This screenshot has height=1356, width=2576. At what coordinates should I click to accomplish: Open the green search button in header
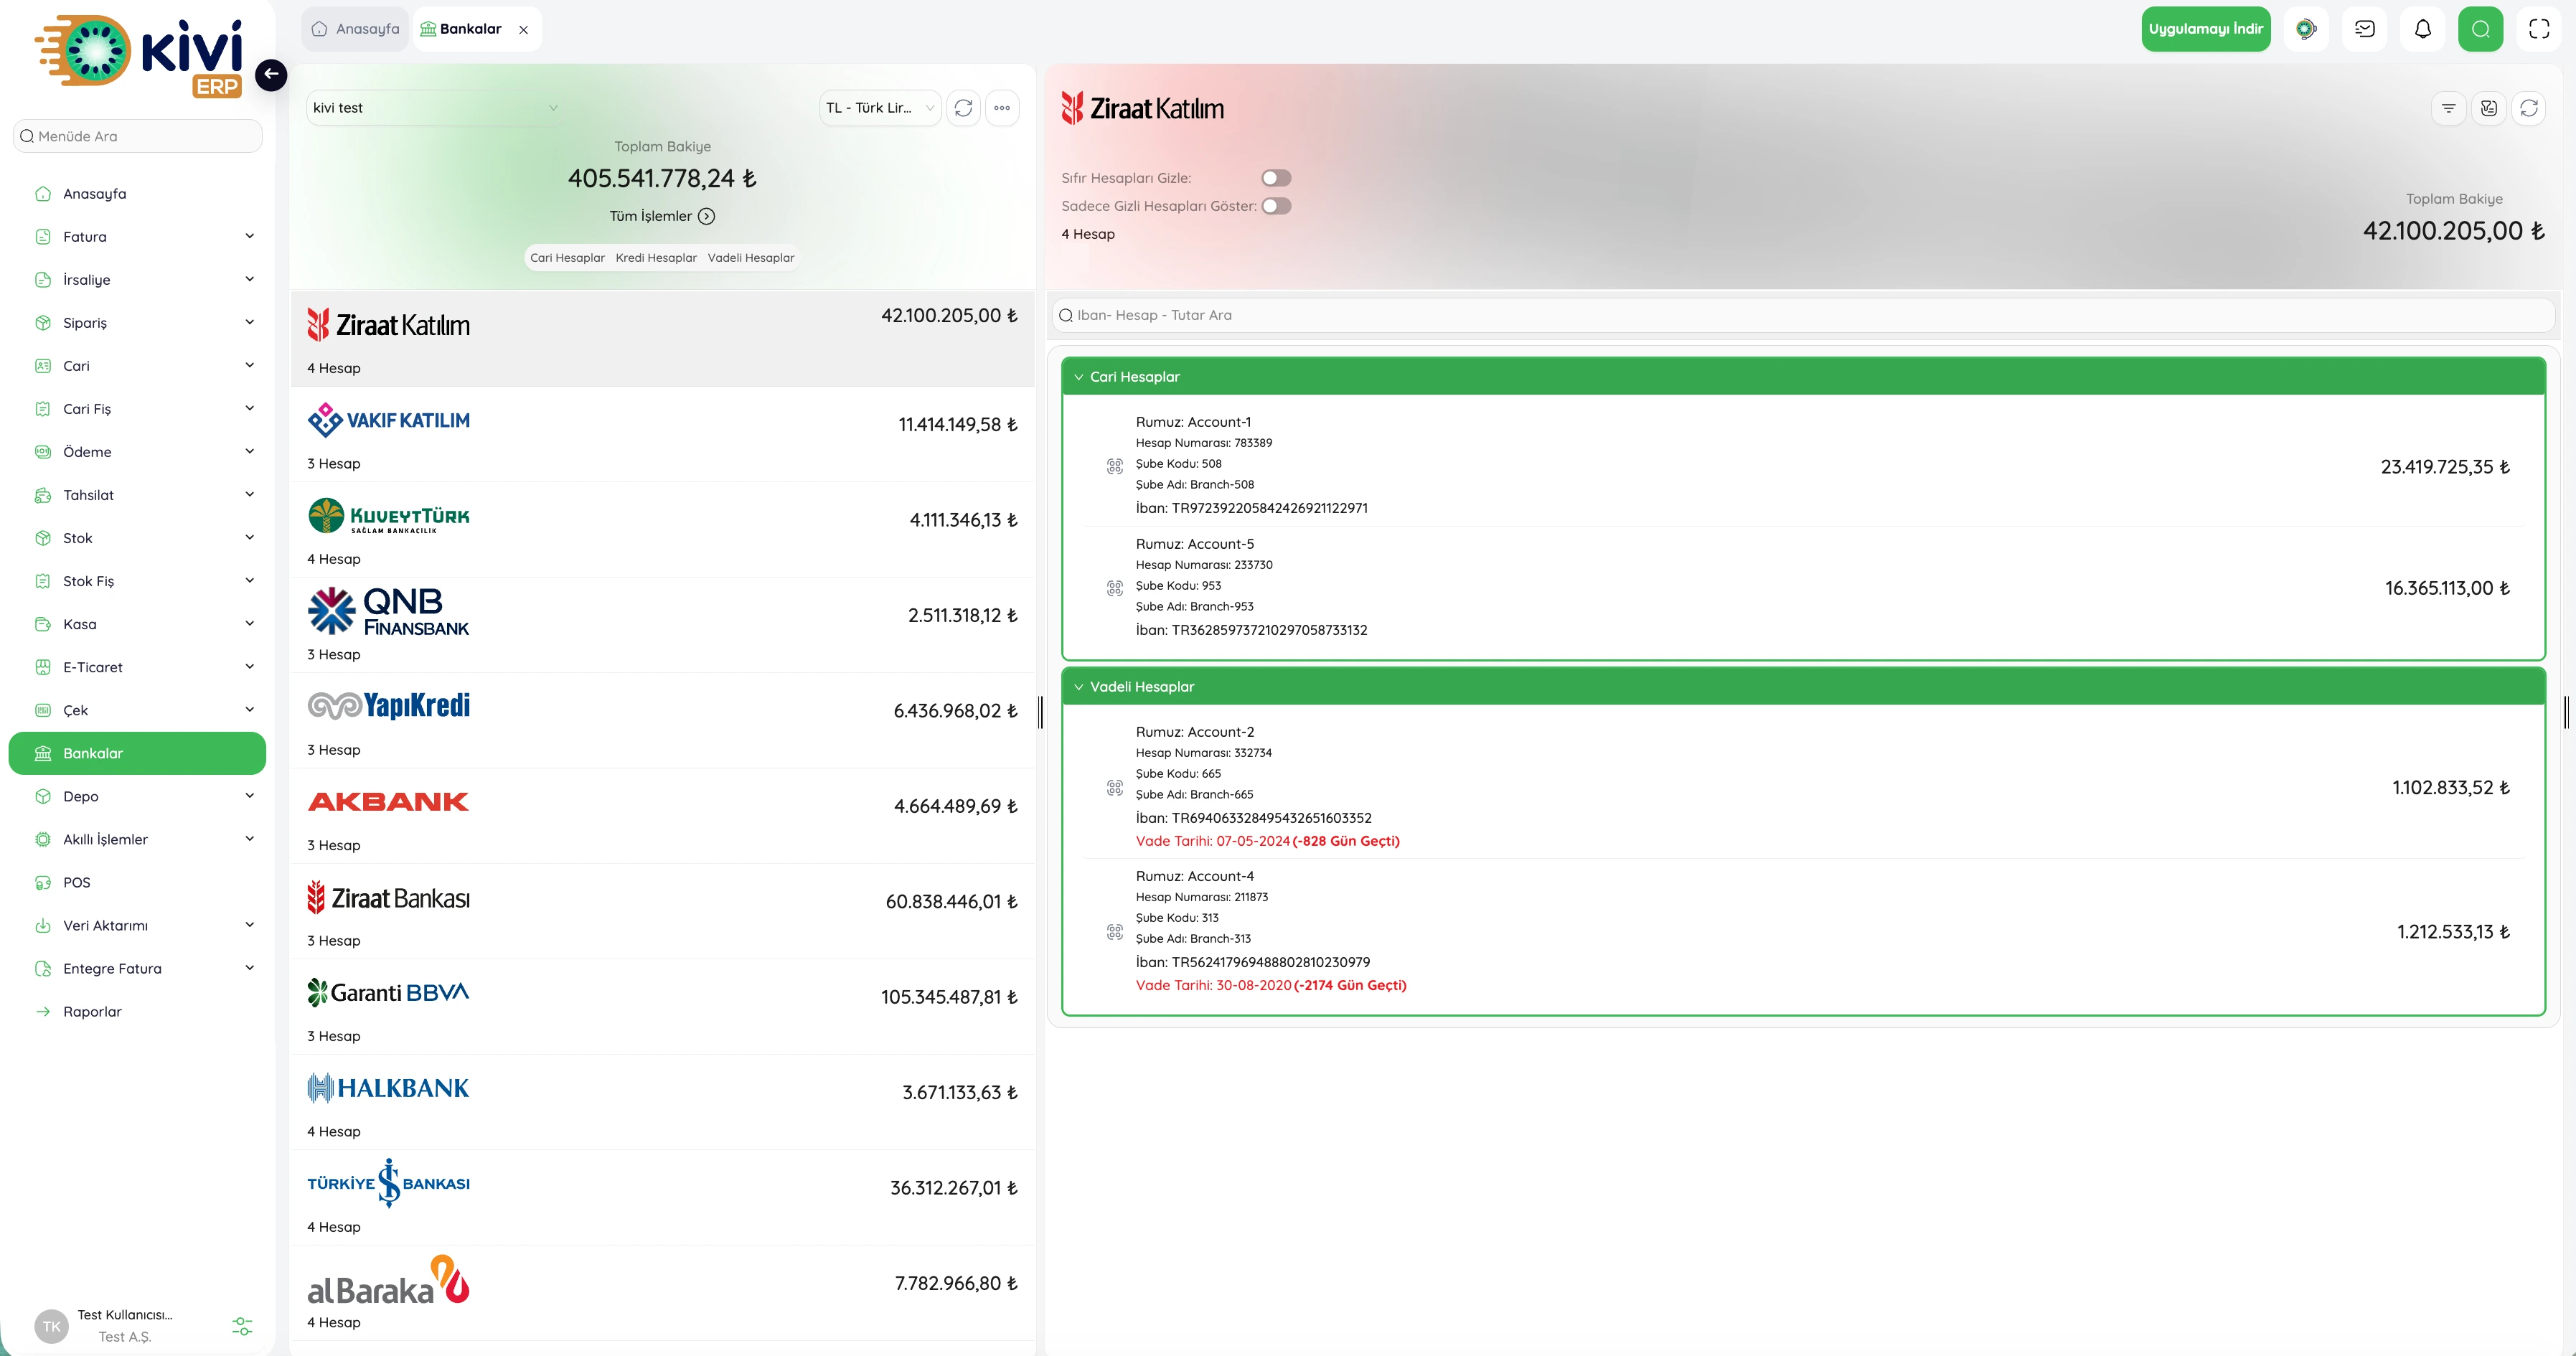2480,29
